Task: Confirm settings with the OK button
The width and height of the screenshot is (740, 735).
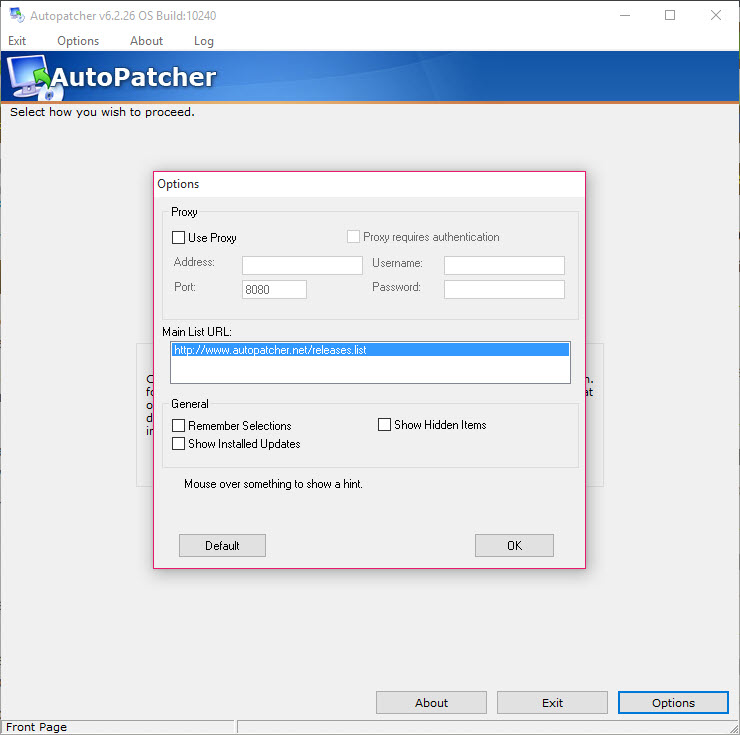Action: (x=514, y=546)
